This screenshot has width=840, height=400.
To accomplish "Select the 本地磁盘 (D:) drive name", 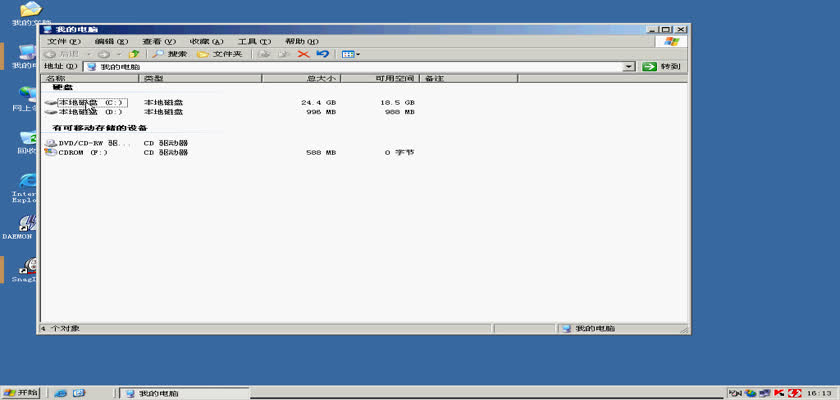I will (90, 112).
